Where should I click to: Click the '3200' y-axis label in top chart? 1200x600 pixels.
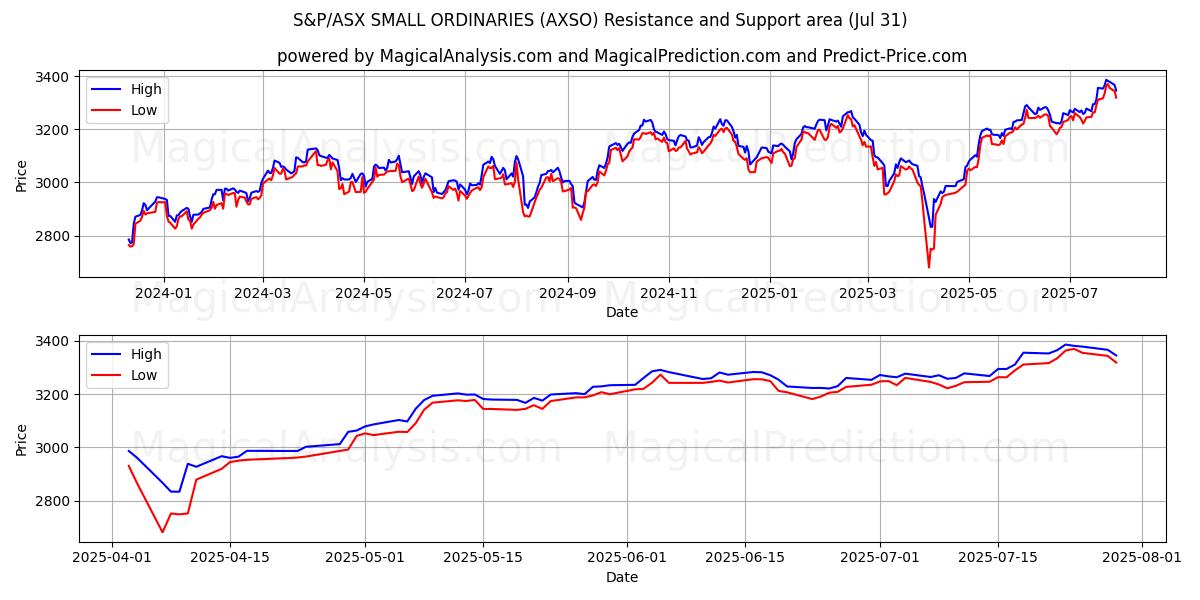tap(53, 130)
